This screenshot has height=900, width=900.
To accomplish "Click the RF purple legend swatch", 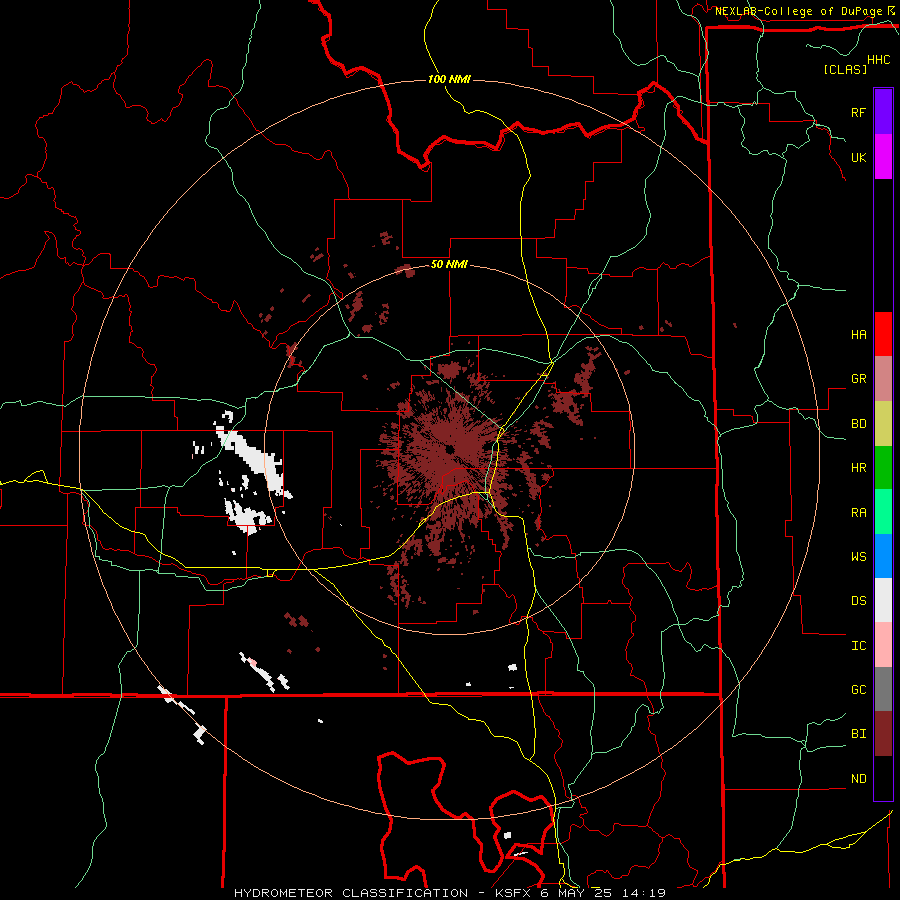I will click(x=883, y=112).
